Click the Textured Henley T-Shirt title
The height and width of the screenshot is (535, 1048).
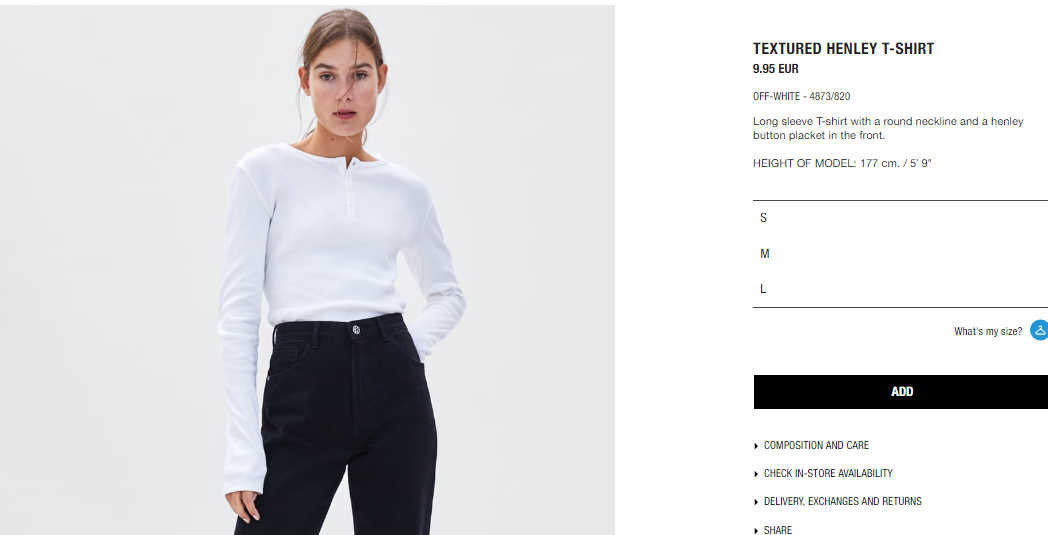(843, 49)
